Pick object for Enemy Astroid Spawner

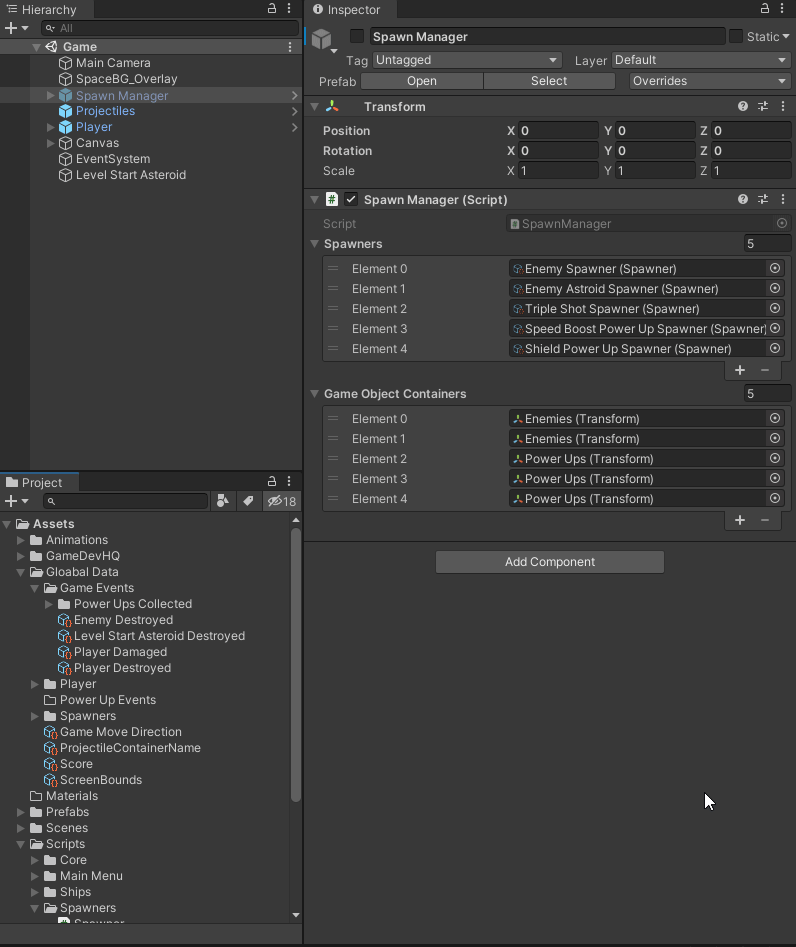click(775, 288)
